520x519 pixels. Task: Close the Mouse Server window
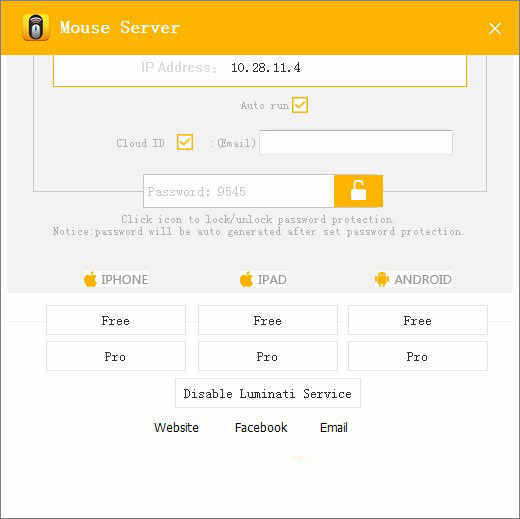pyautogui.click(x=495, y=29)
